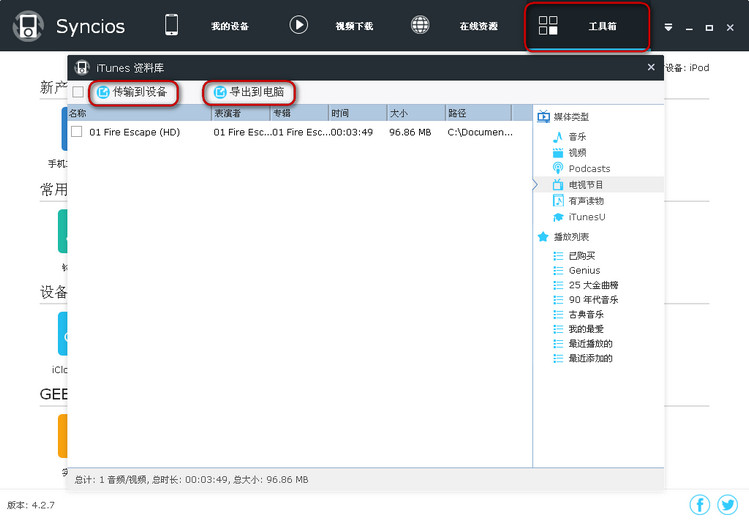Click the clapperboard icon beside 视频
749x521 pixels.
pos(557,153)
